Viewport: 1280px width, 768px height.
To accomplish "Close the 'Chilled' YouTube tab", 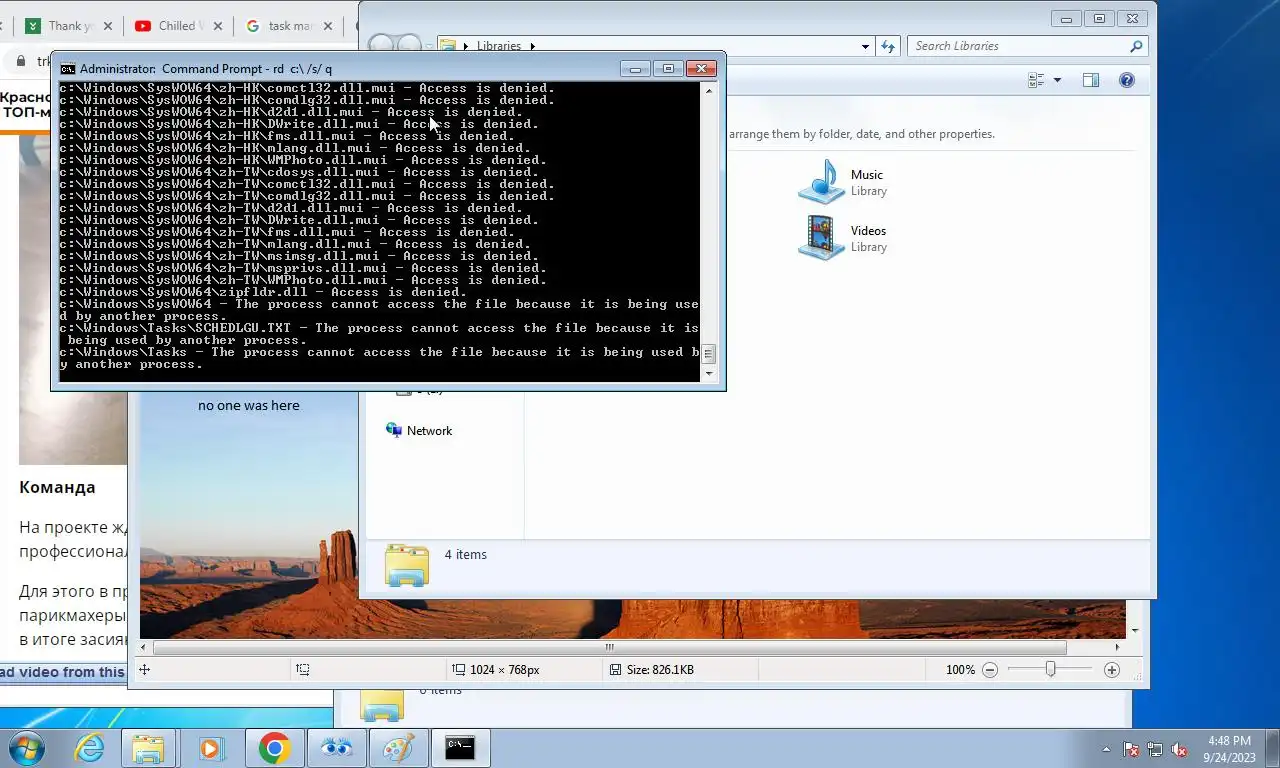I will [x=218, y=26].
